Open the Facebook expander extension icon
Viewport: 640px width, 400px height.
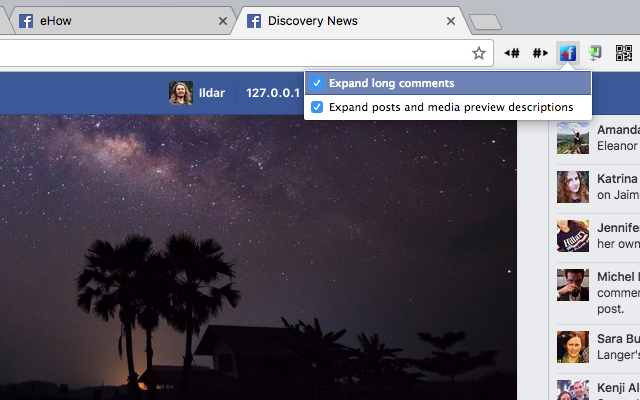[568, 53]
